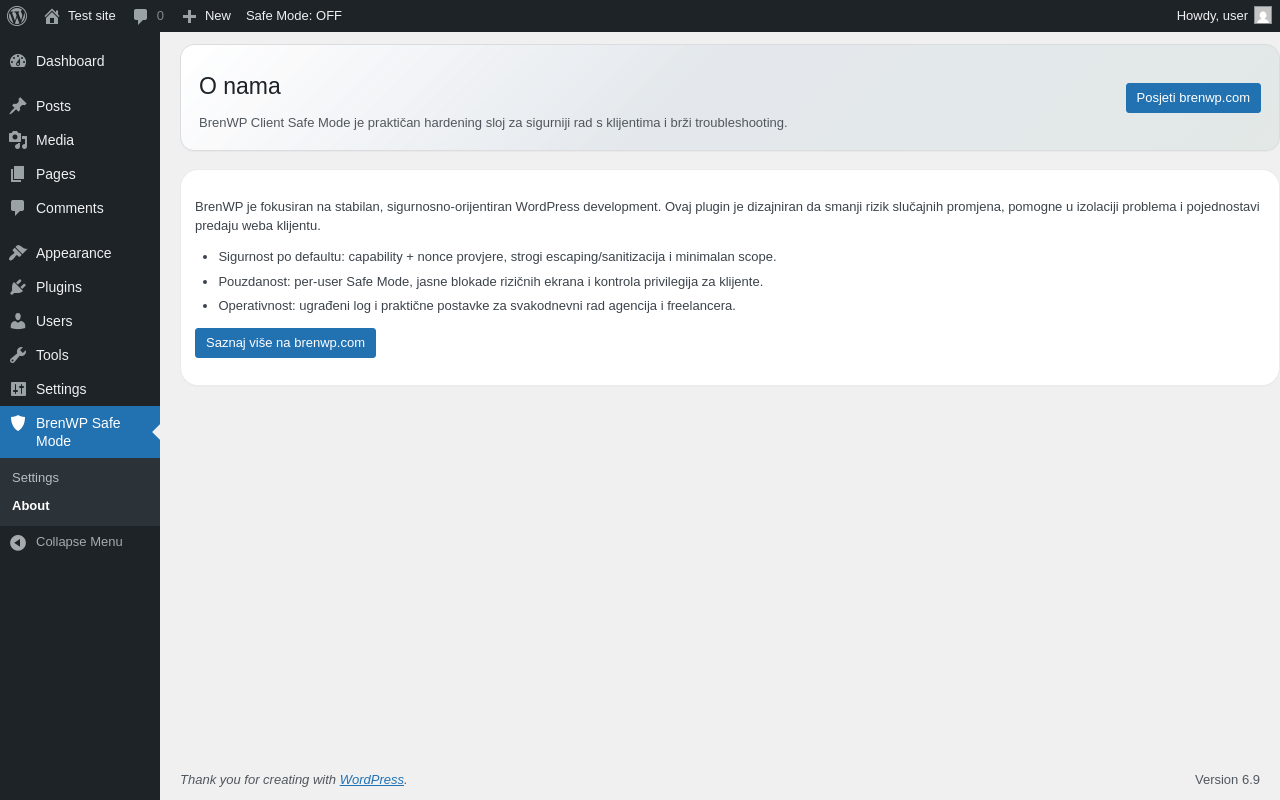
Task: Open the Settings submenu under BrenWP
Action: 35,478
